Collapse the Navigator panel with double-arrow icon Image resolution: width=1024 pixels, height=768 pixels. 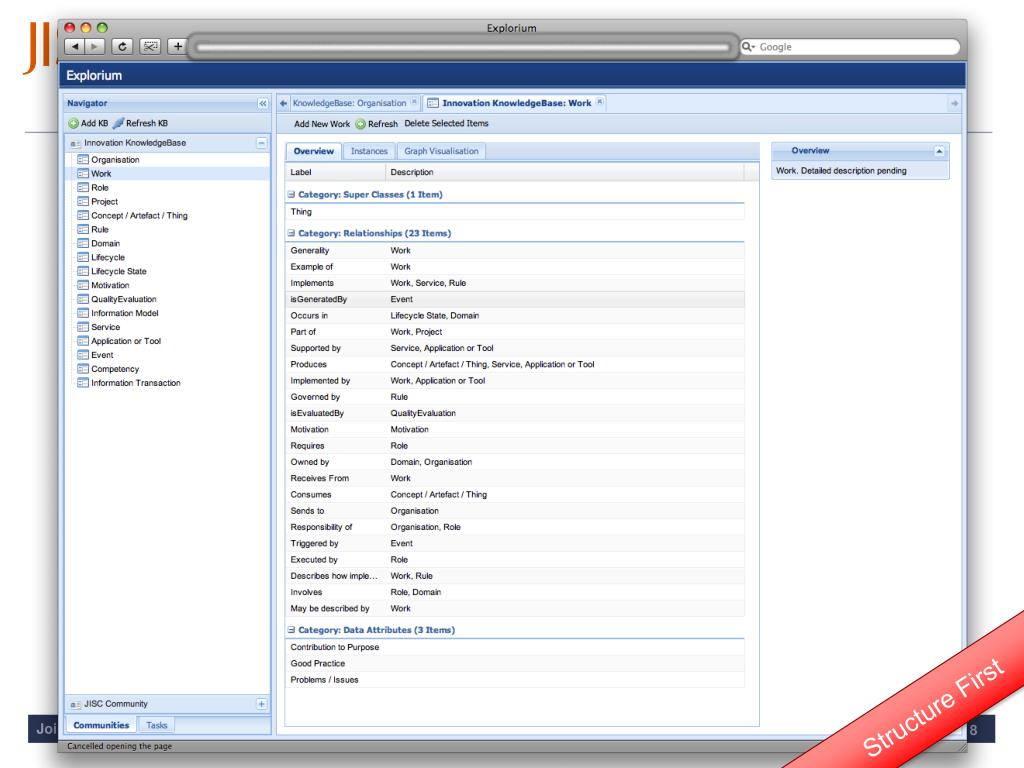tap(263, 103)
